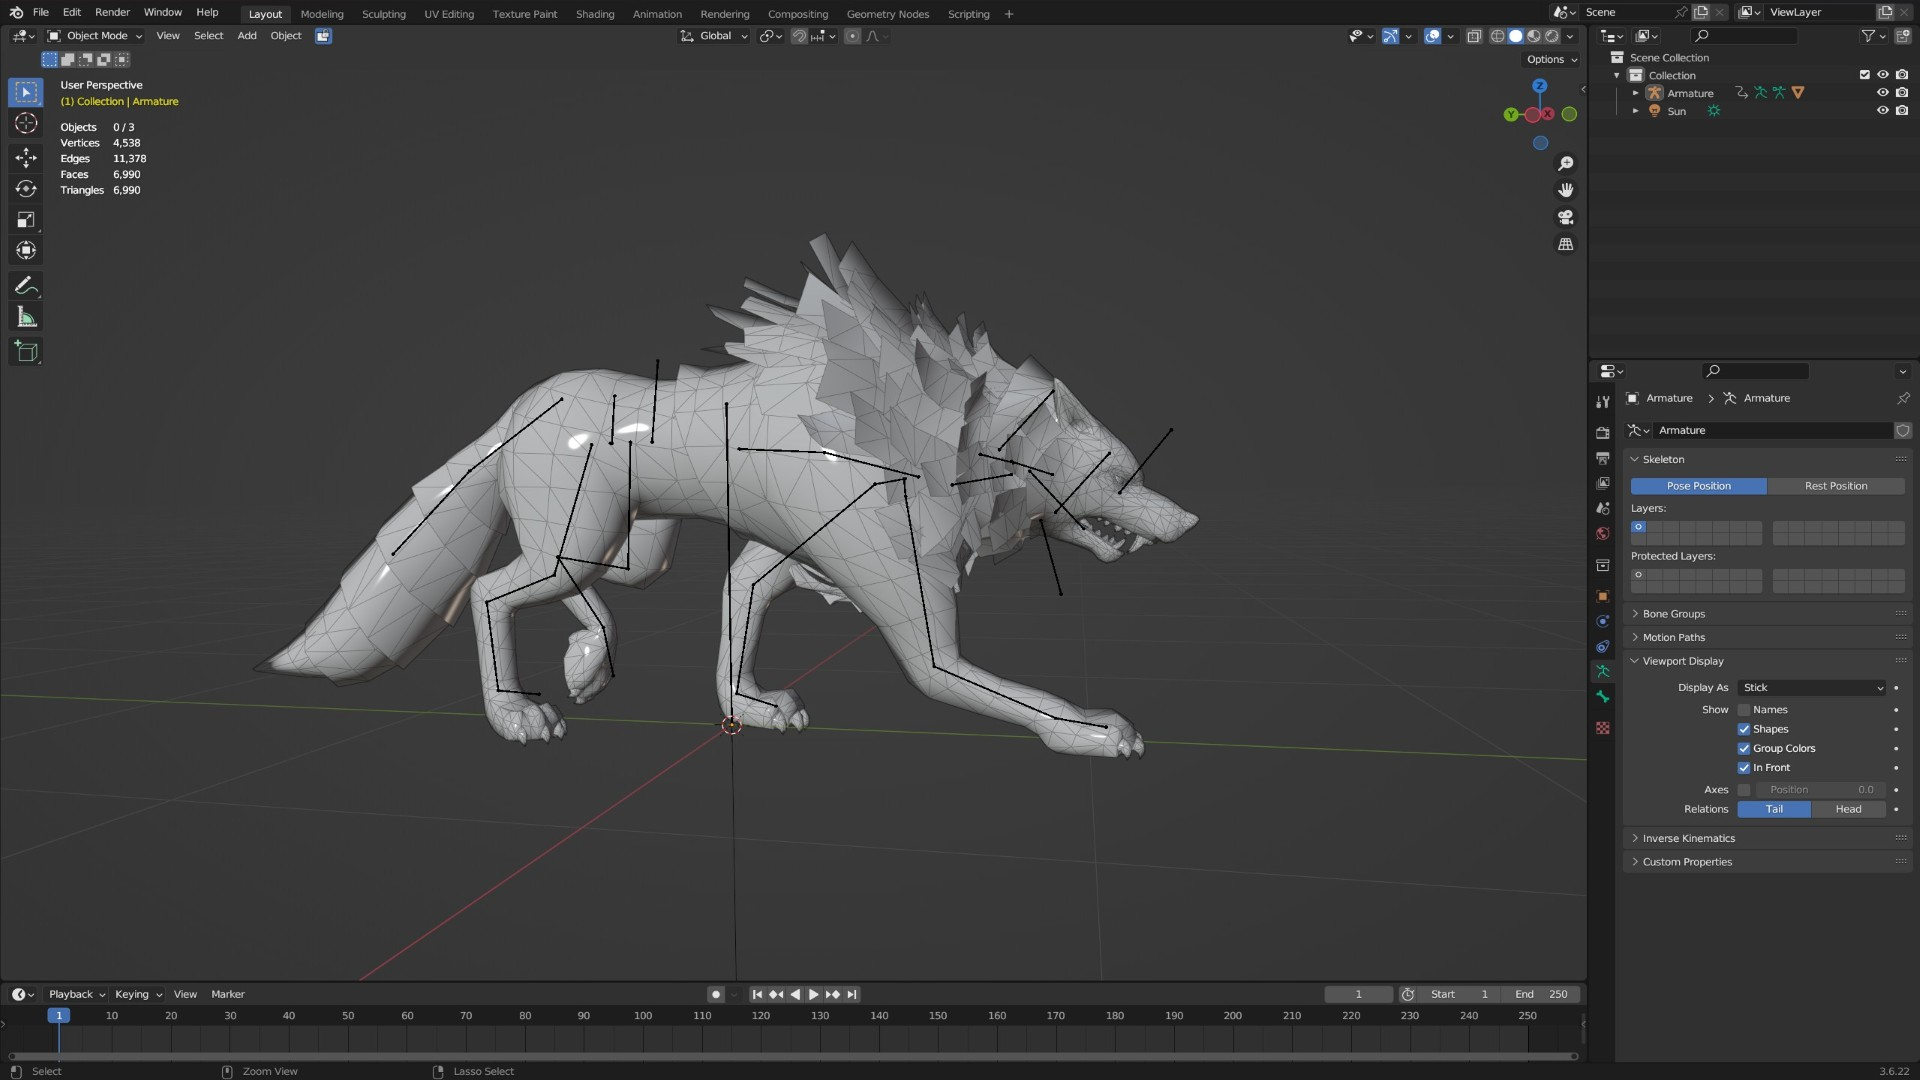Enable the Names checkbox
The width and height of the screenshot is (1920, 1080).
[1744, 710]
